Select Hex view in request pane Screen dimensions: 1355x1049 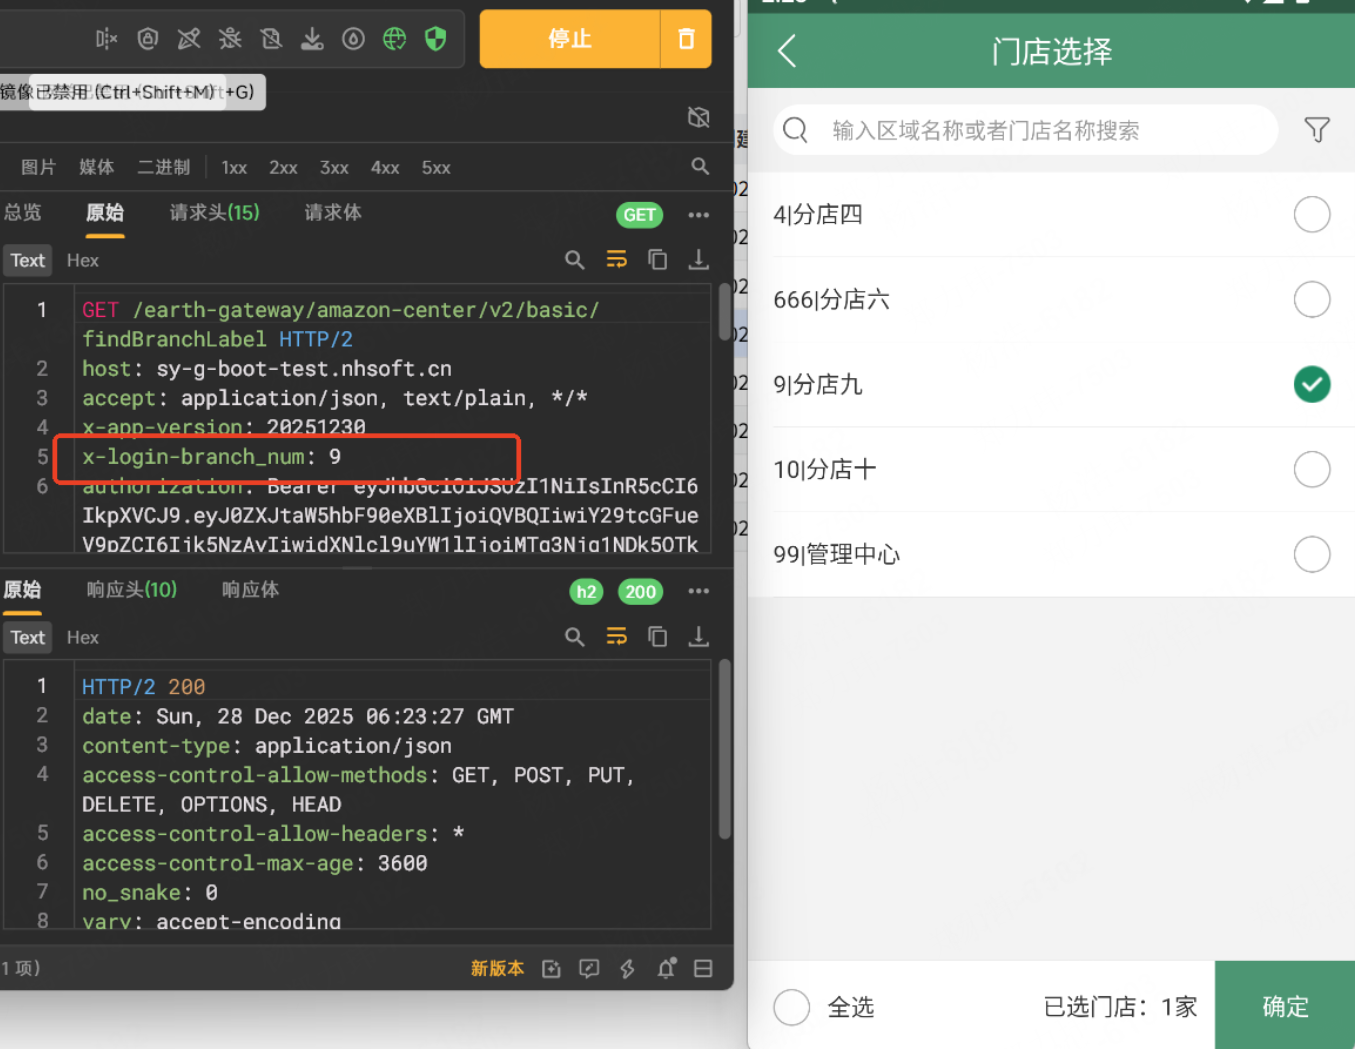pyautogui.click(x=83, y=260)
